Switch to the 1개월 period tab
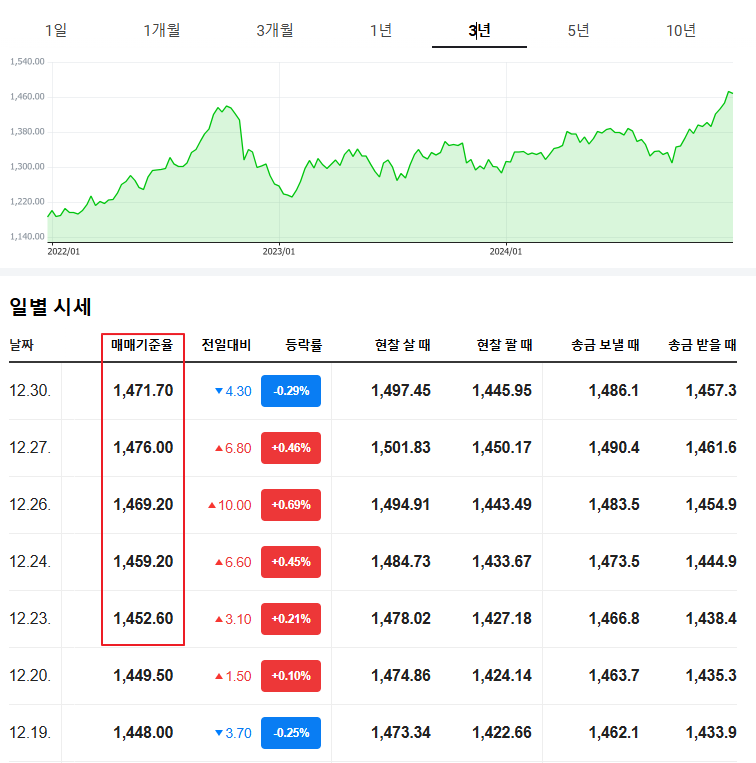Image resolution: width=756 pixels, height=763 pixels. 162,30
